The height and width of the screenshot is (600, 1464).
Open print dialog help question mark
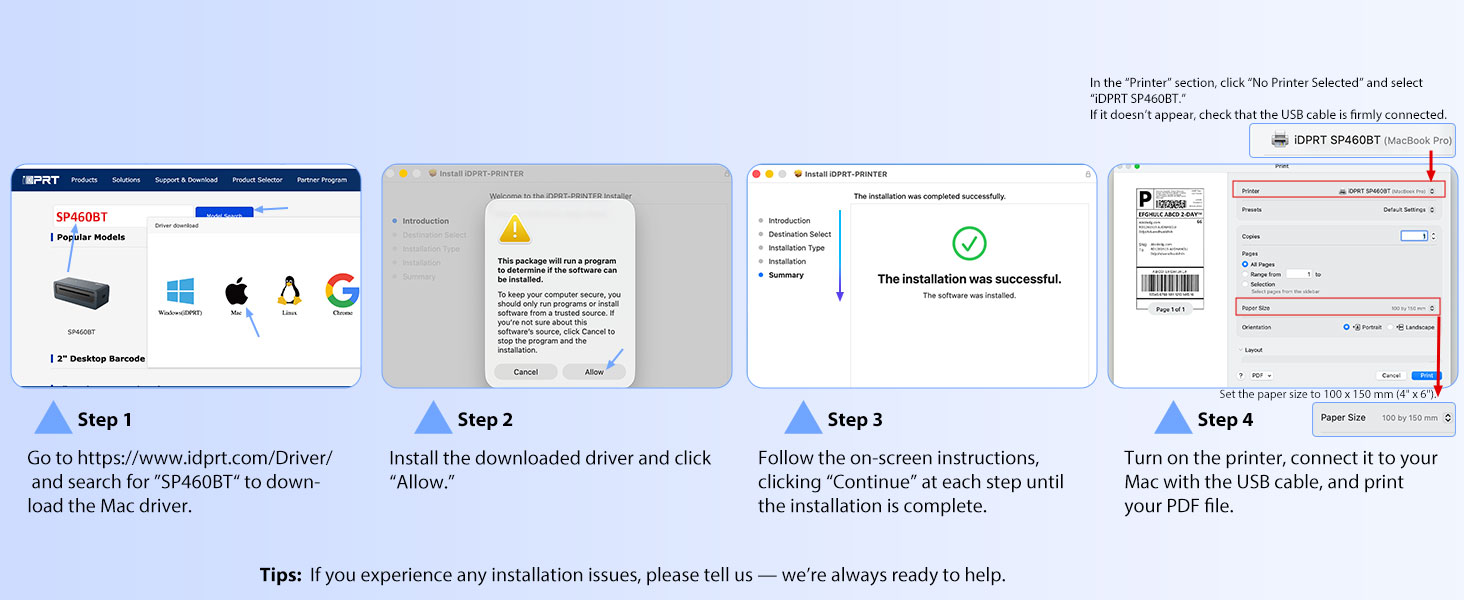(1241, 375)
